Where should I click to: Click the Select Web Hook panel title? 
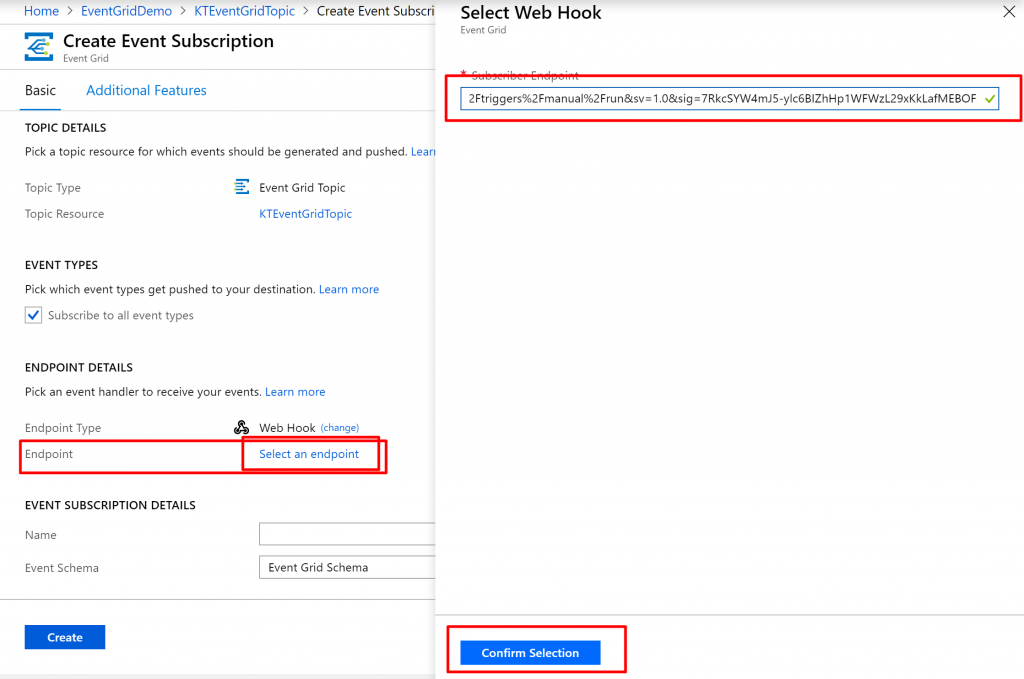(x=531, y=12)
